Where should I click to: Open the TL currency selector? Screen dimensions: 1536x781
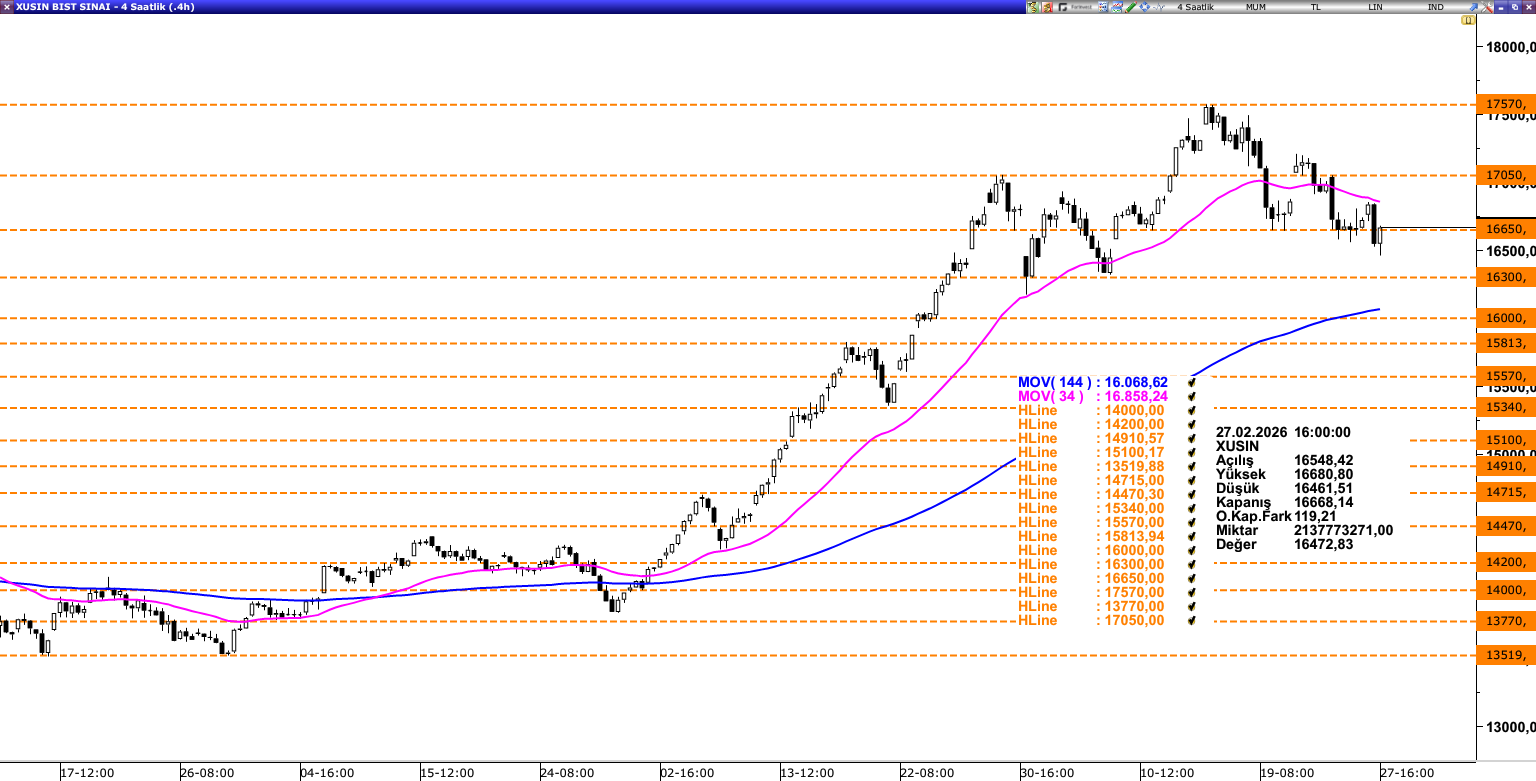tap(1316, 7)
